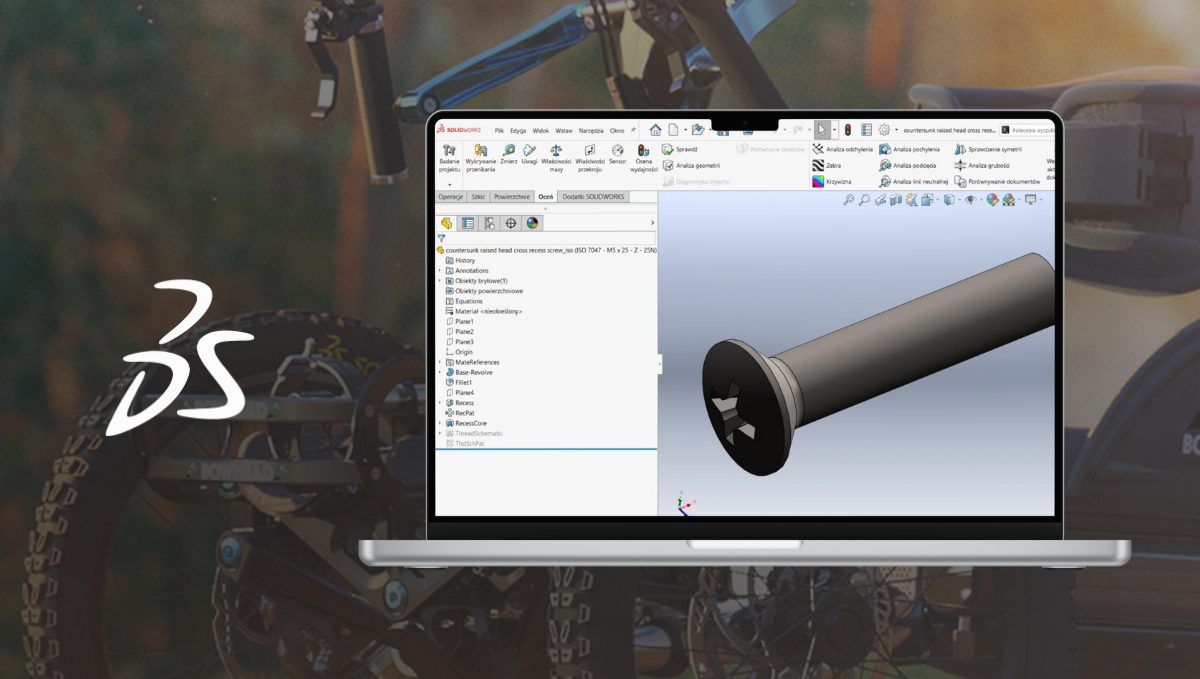Image resolution: width=1200 pixels, height=679 pixels.
Task: Open Porównywanie dokumentów
Action: (997, 182)
